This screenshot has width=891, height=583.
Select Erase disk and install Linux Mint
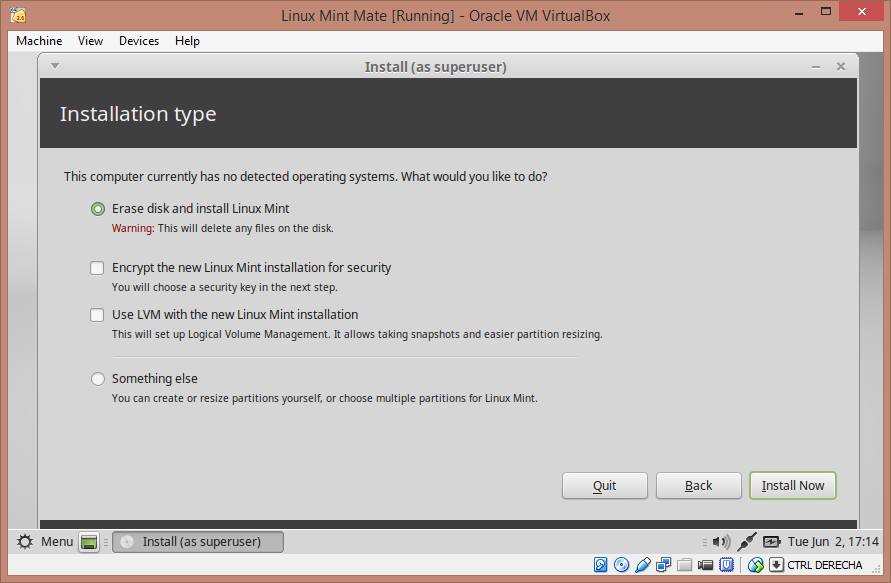coord(98,209)
